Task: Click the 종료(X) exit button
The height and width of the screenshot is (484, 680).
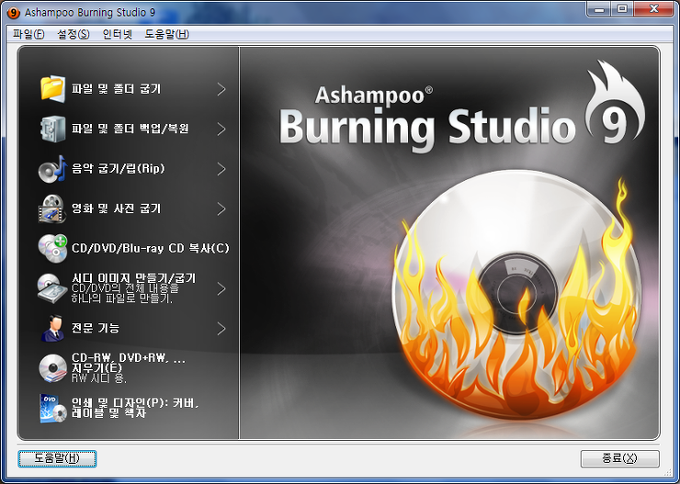Action: click(620, 458)
